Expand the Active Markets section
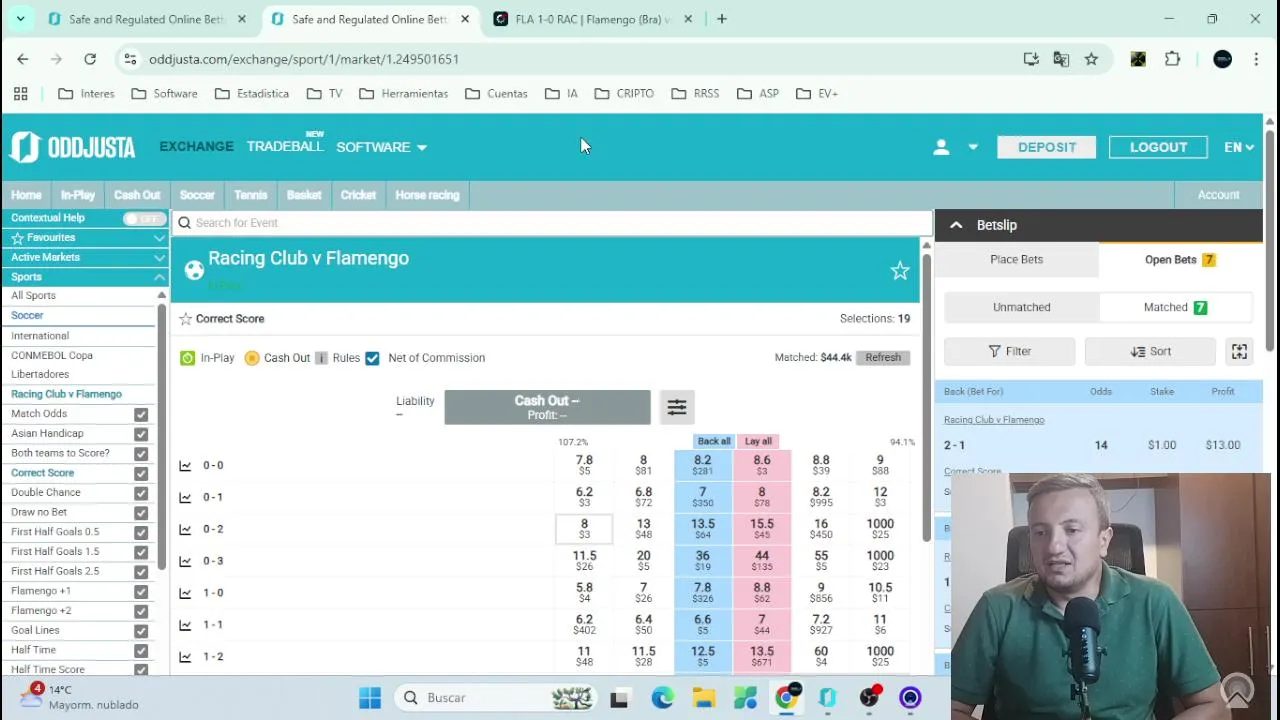This screenshot has width=1280, height=720. [x=85, y=257]
